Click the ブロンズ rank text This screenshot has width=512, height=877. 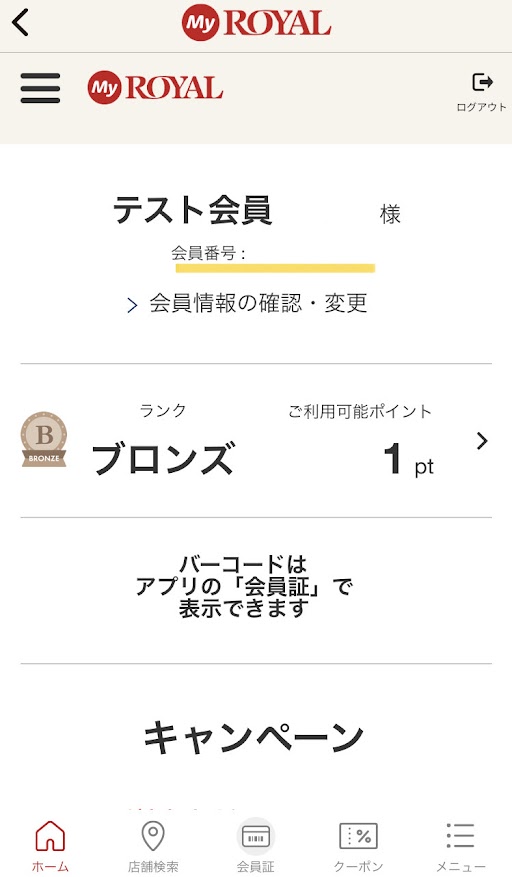point(163,459)
